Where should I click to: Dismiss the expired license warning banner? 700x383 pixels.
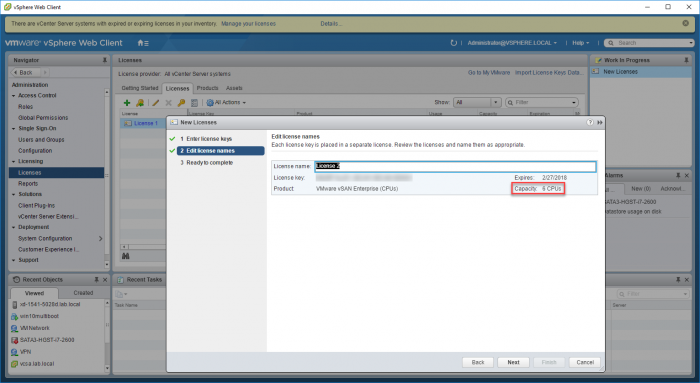[685, 23]
